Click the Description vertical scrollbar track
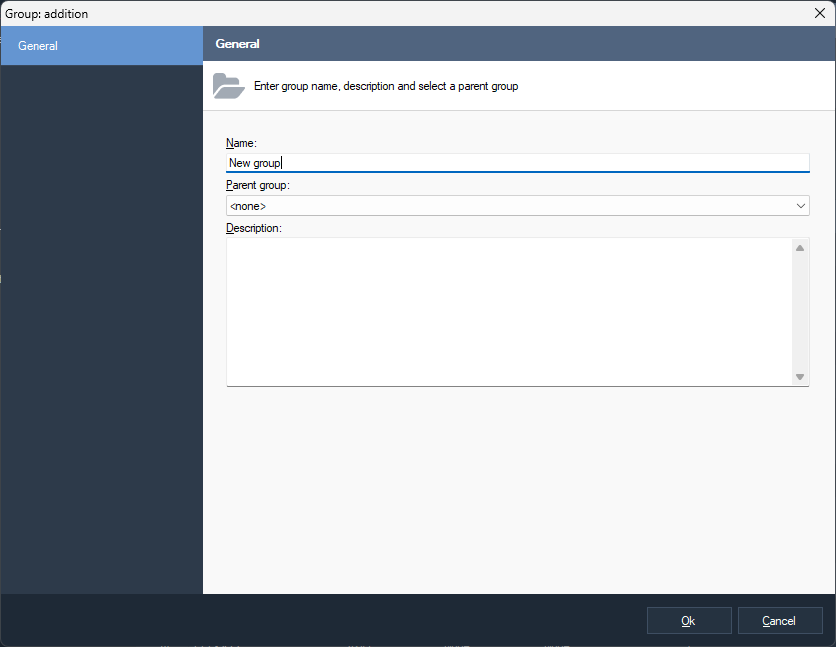 800,311
